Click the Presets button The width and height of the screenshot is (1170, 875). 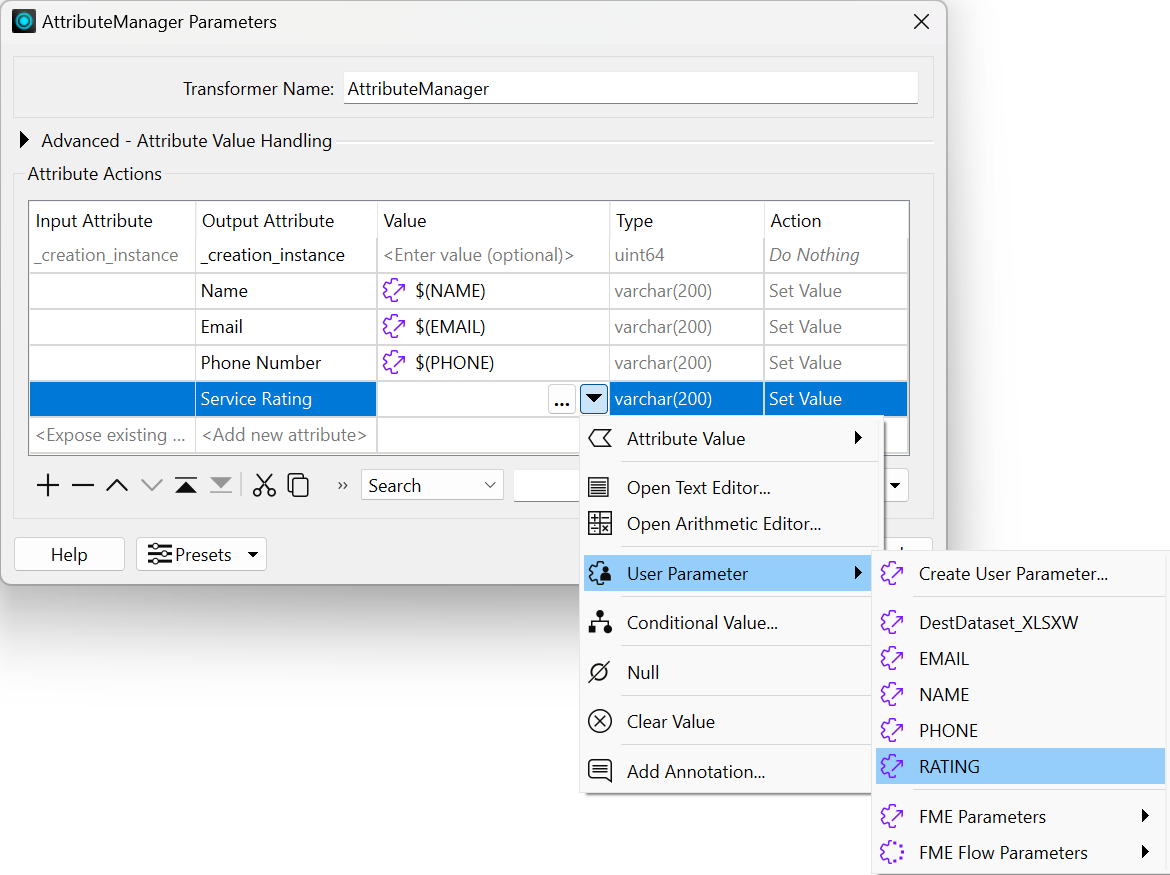tap(201, 554)
